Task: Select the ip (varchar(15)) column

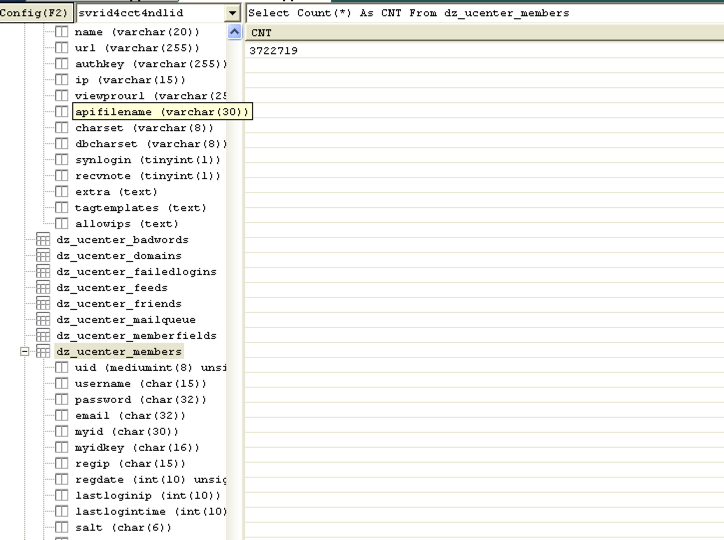Action: tap(130, 80)
